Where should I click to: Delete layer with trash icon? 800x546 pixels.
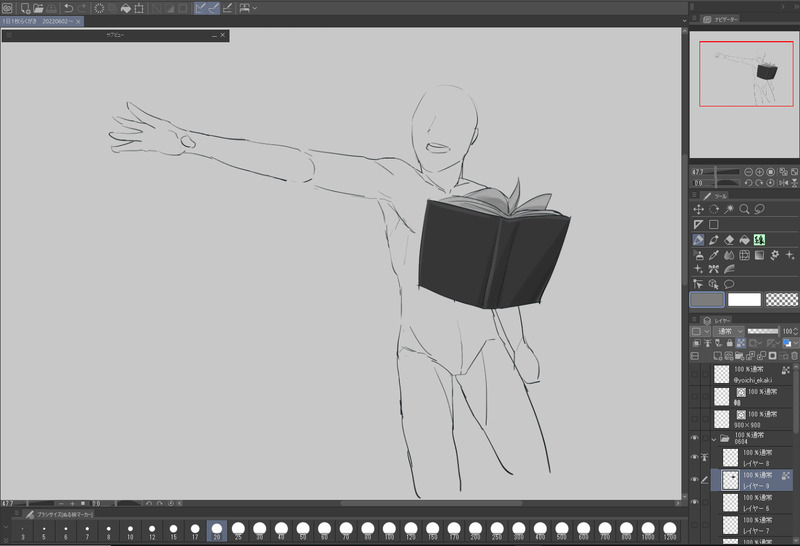pos(794,356)
